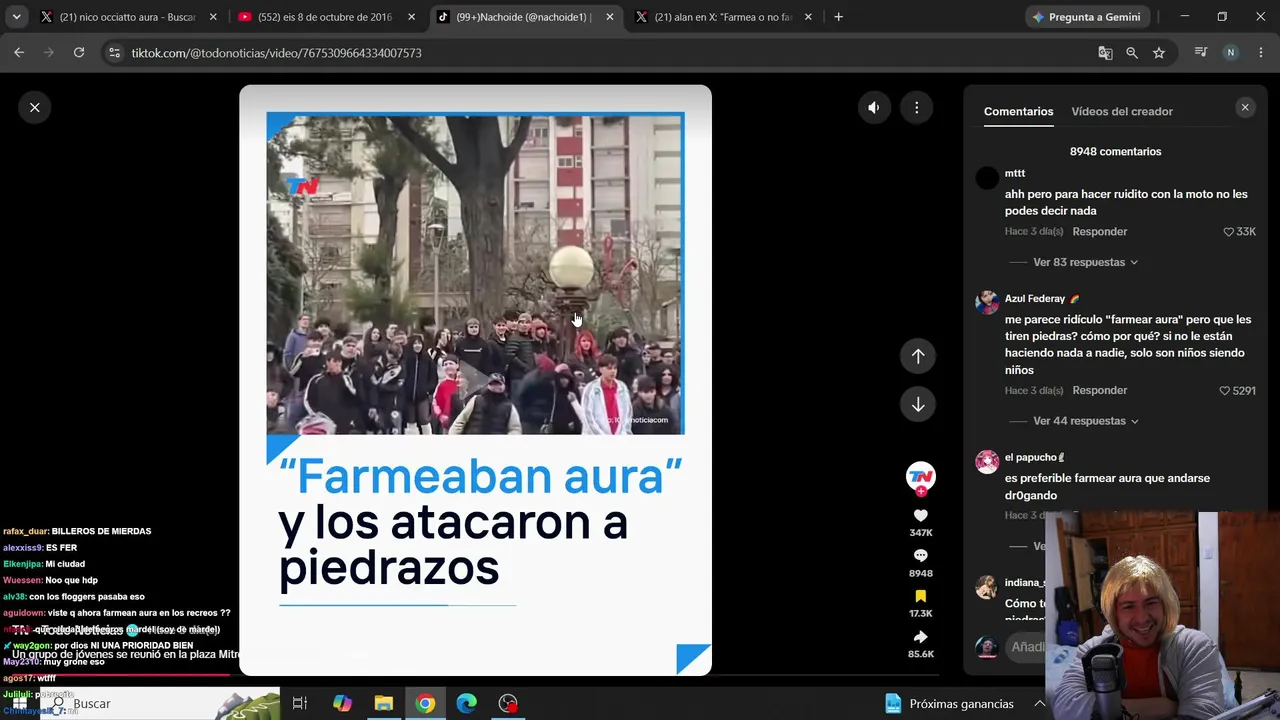Open comments using the speech bubble icon

click(920, 556)
